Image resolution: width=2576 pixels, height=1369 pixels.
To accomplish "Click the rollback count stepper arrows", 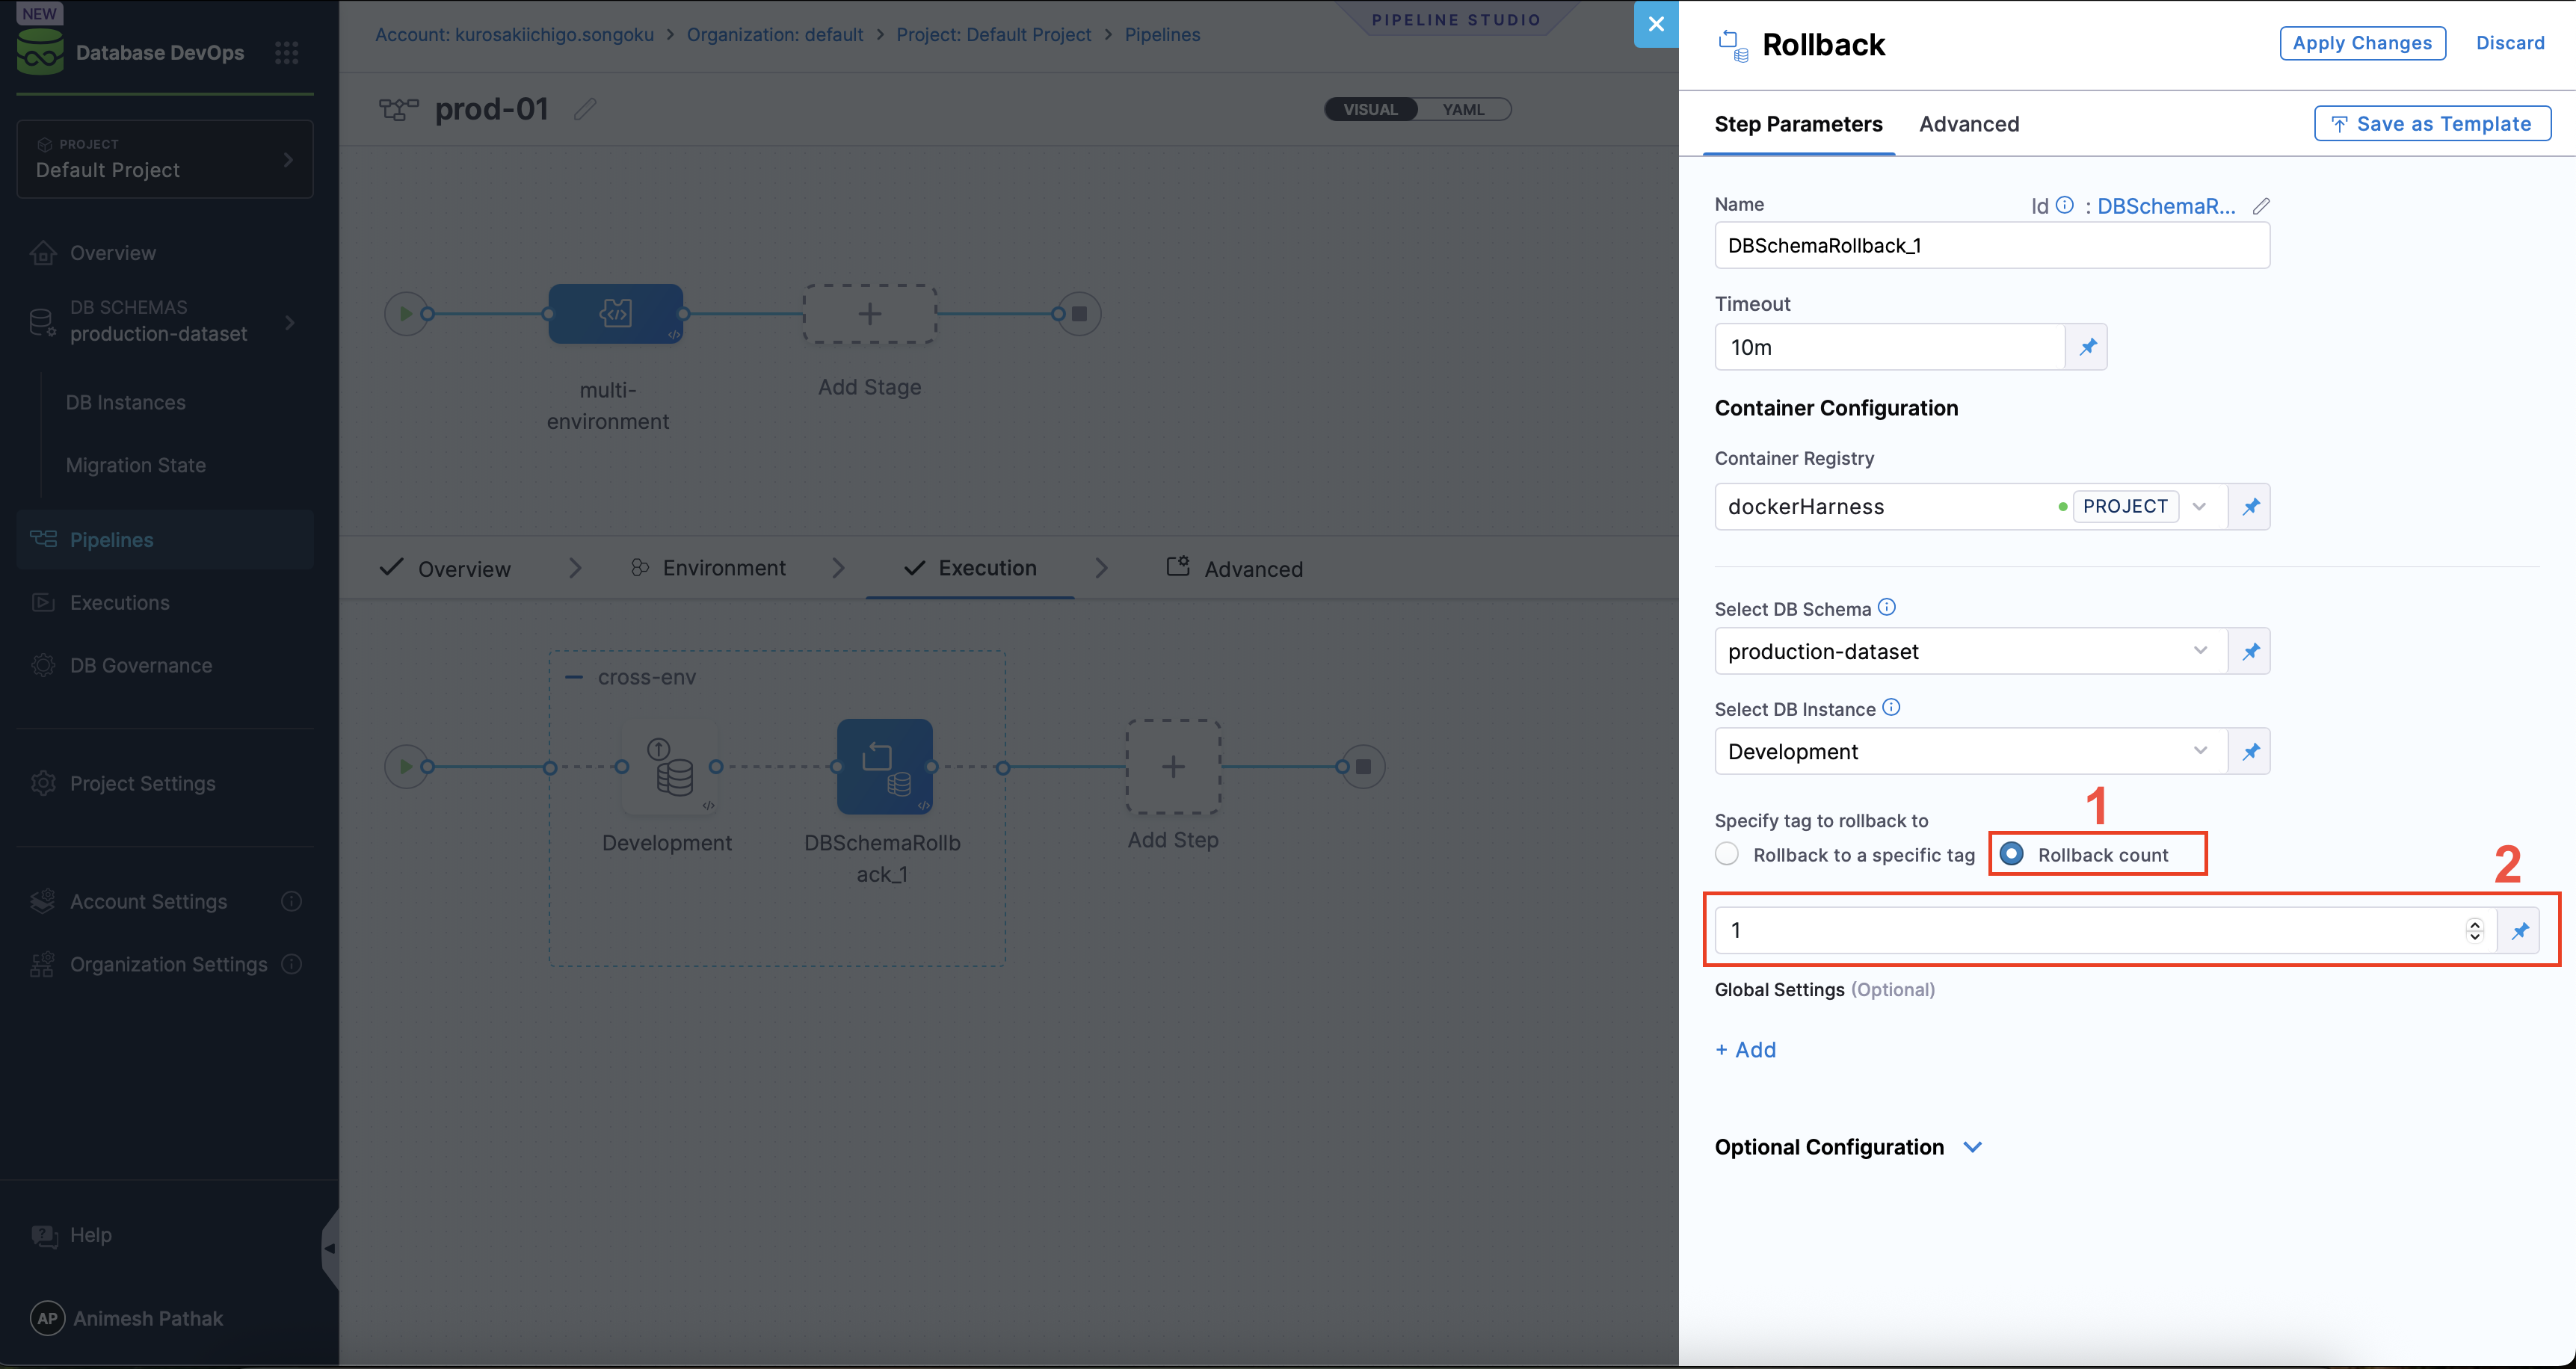I will (2474, 930).
